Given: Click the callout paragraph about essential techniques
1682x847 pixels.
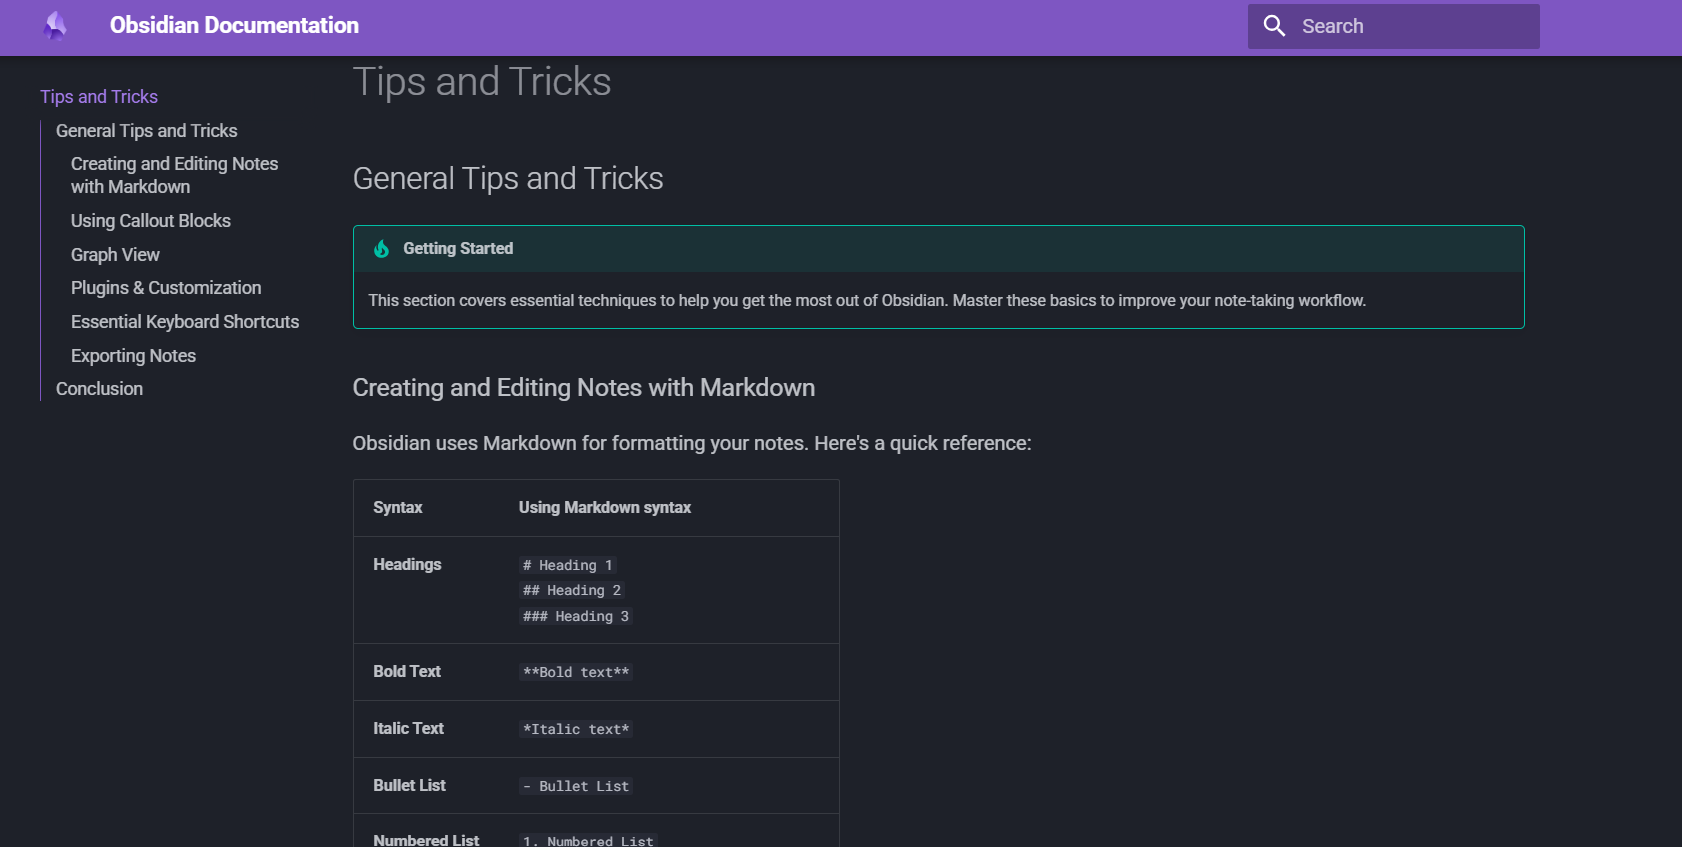Looking at the screenshot, I should 867,301.
